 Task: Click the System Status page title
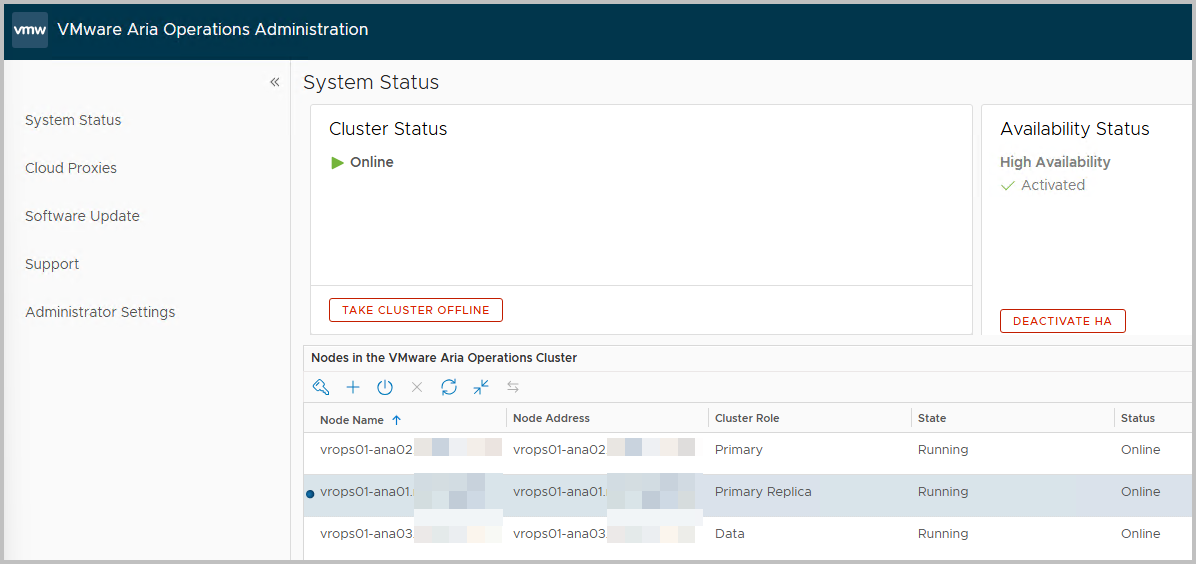371,82
